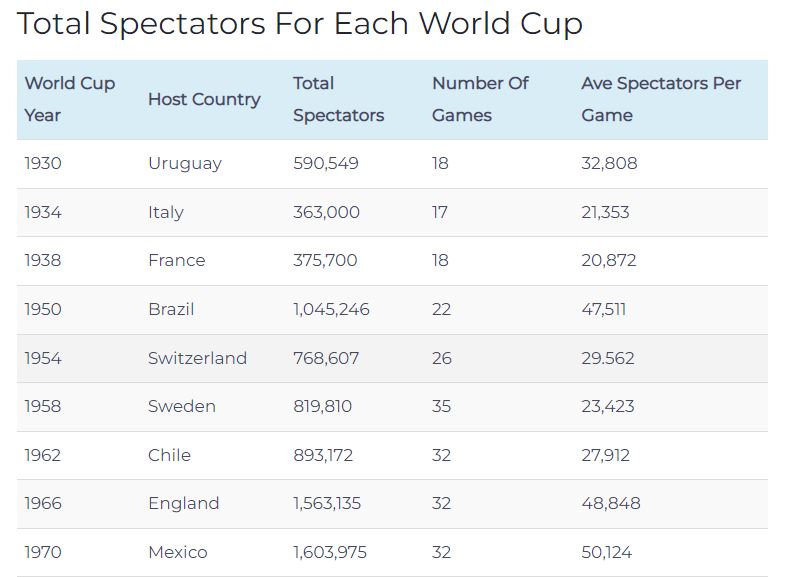
Task: Click the "World Cup Year" column header
Action: 70,99
